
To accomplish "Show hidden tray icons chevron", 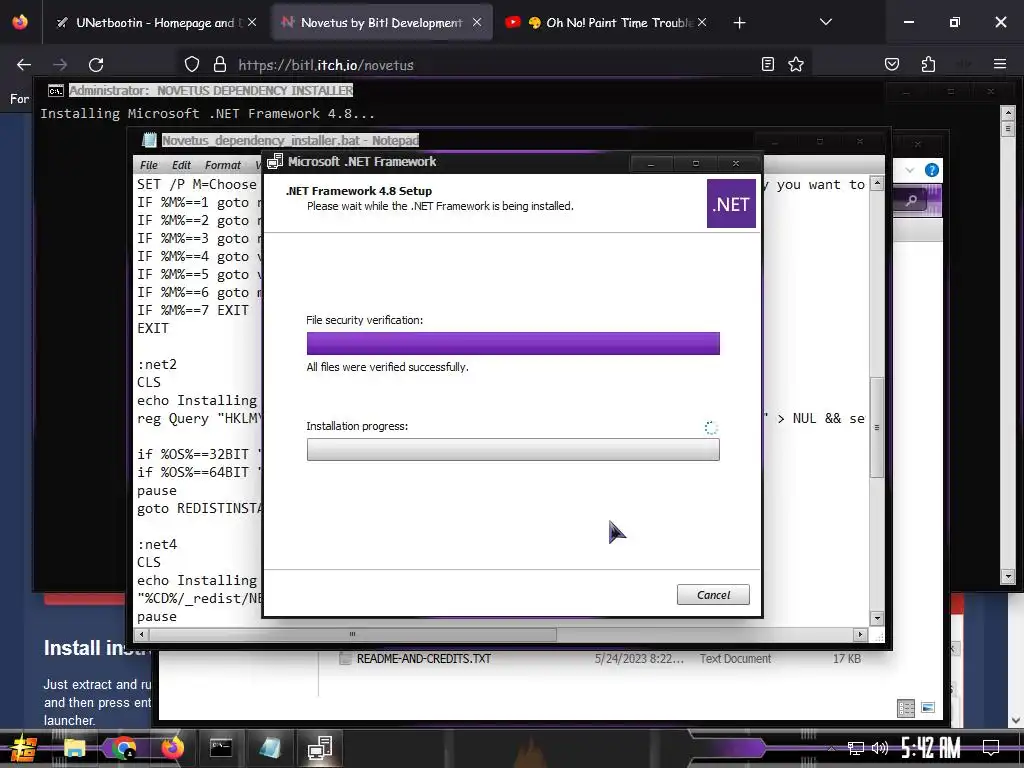I will (x=831, y=748).
